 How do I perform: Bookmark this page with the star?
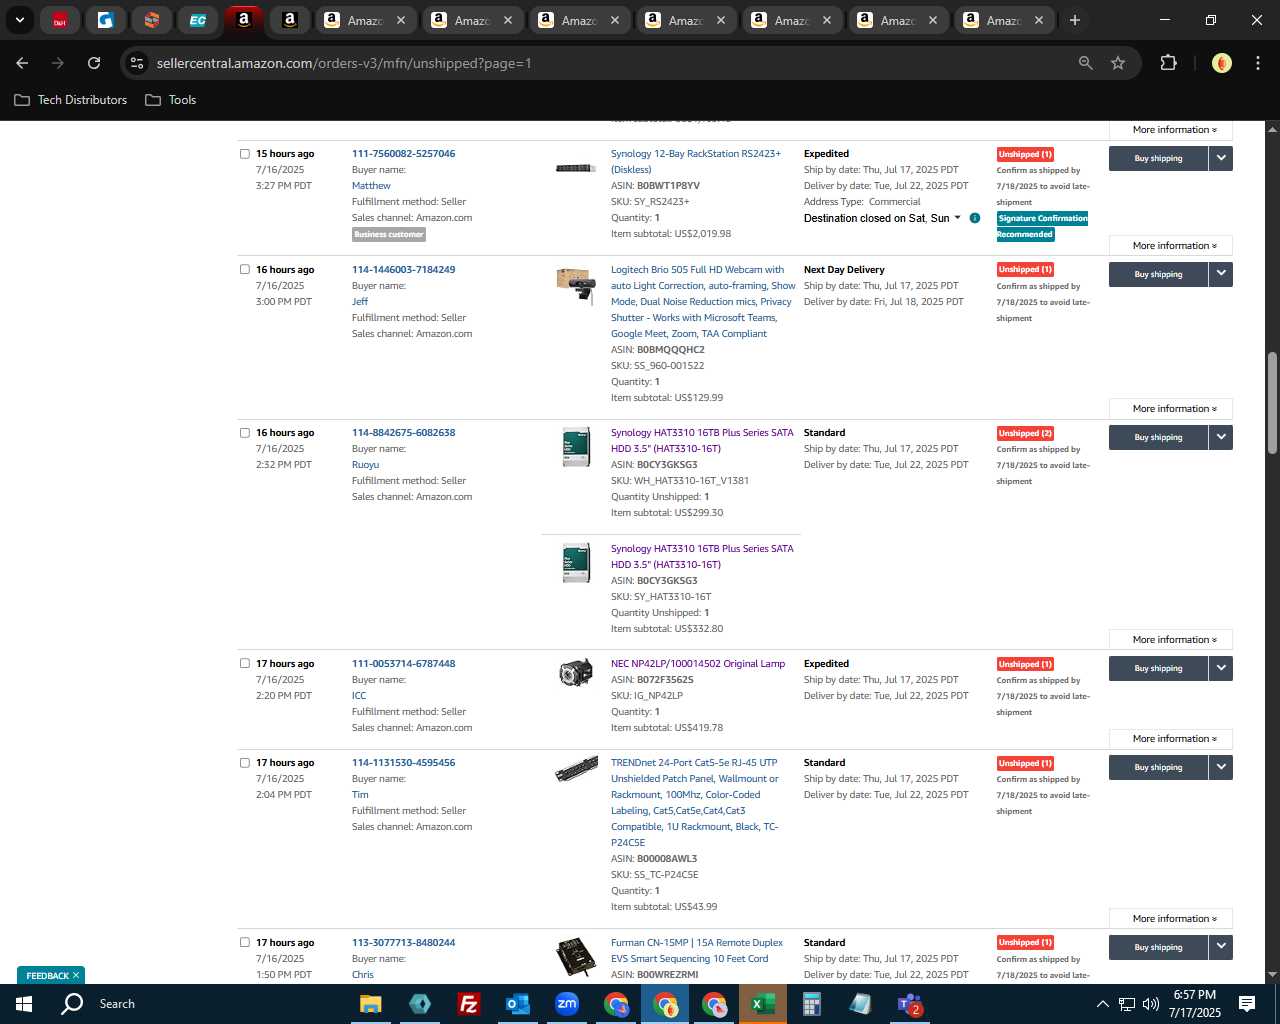coord(1118,63)
